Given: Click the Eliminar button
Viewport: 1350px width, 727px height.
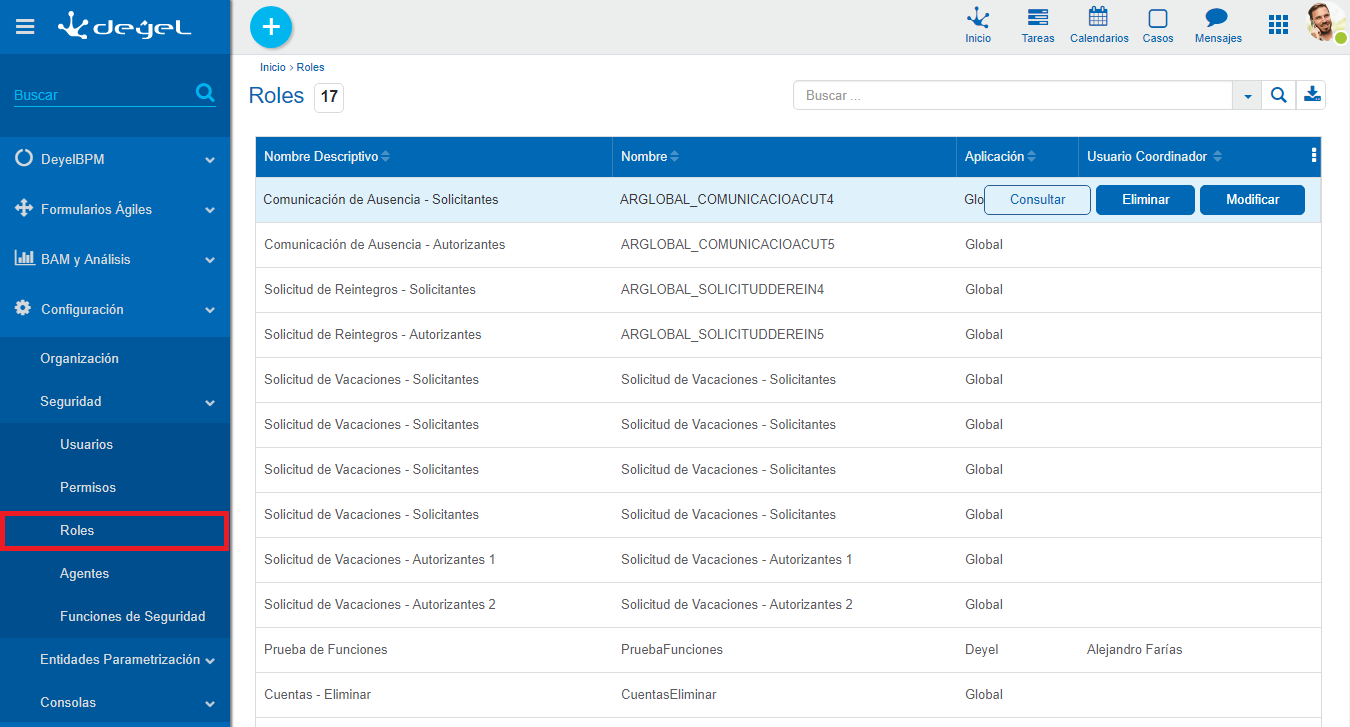Looking at the screenshot, I should pos(1146,200).
